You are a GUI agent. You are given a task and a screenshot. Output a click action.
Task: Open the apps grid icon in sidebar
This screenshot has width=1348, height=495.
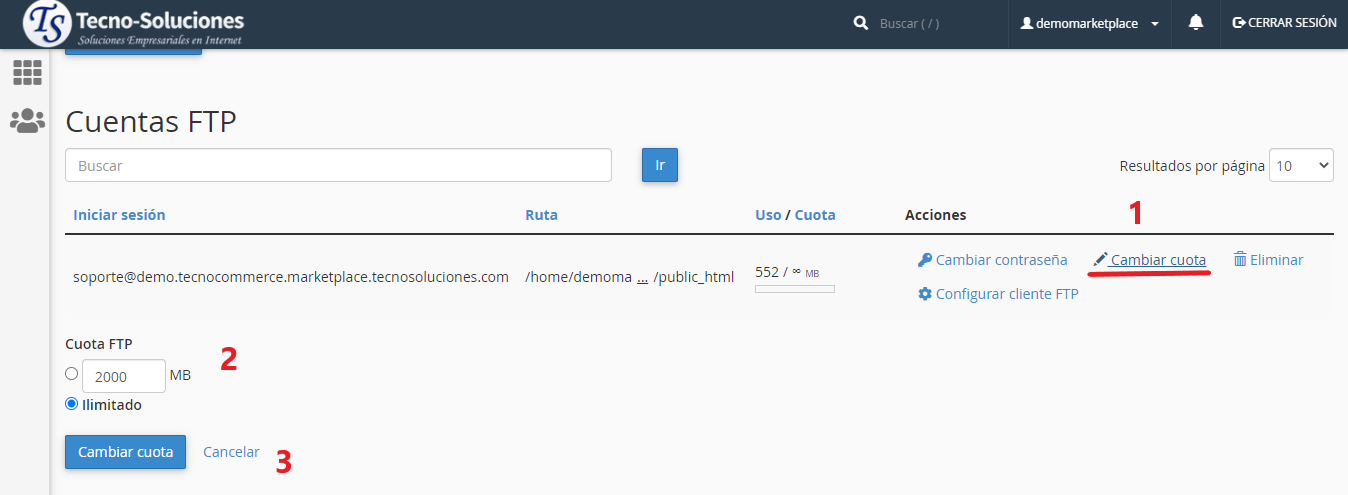pos(27,72)
